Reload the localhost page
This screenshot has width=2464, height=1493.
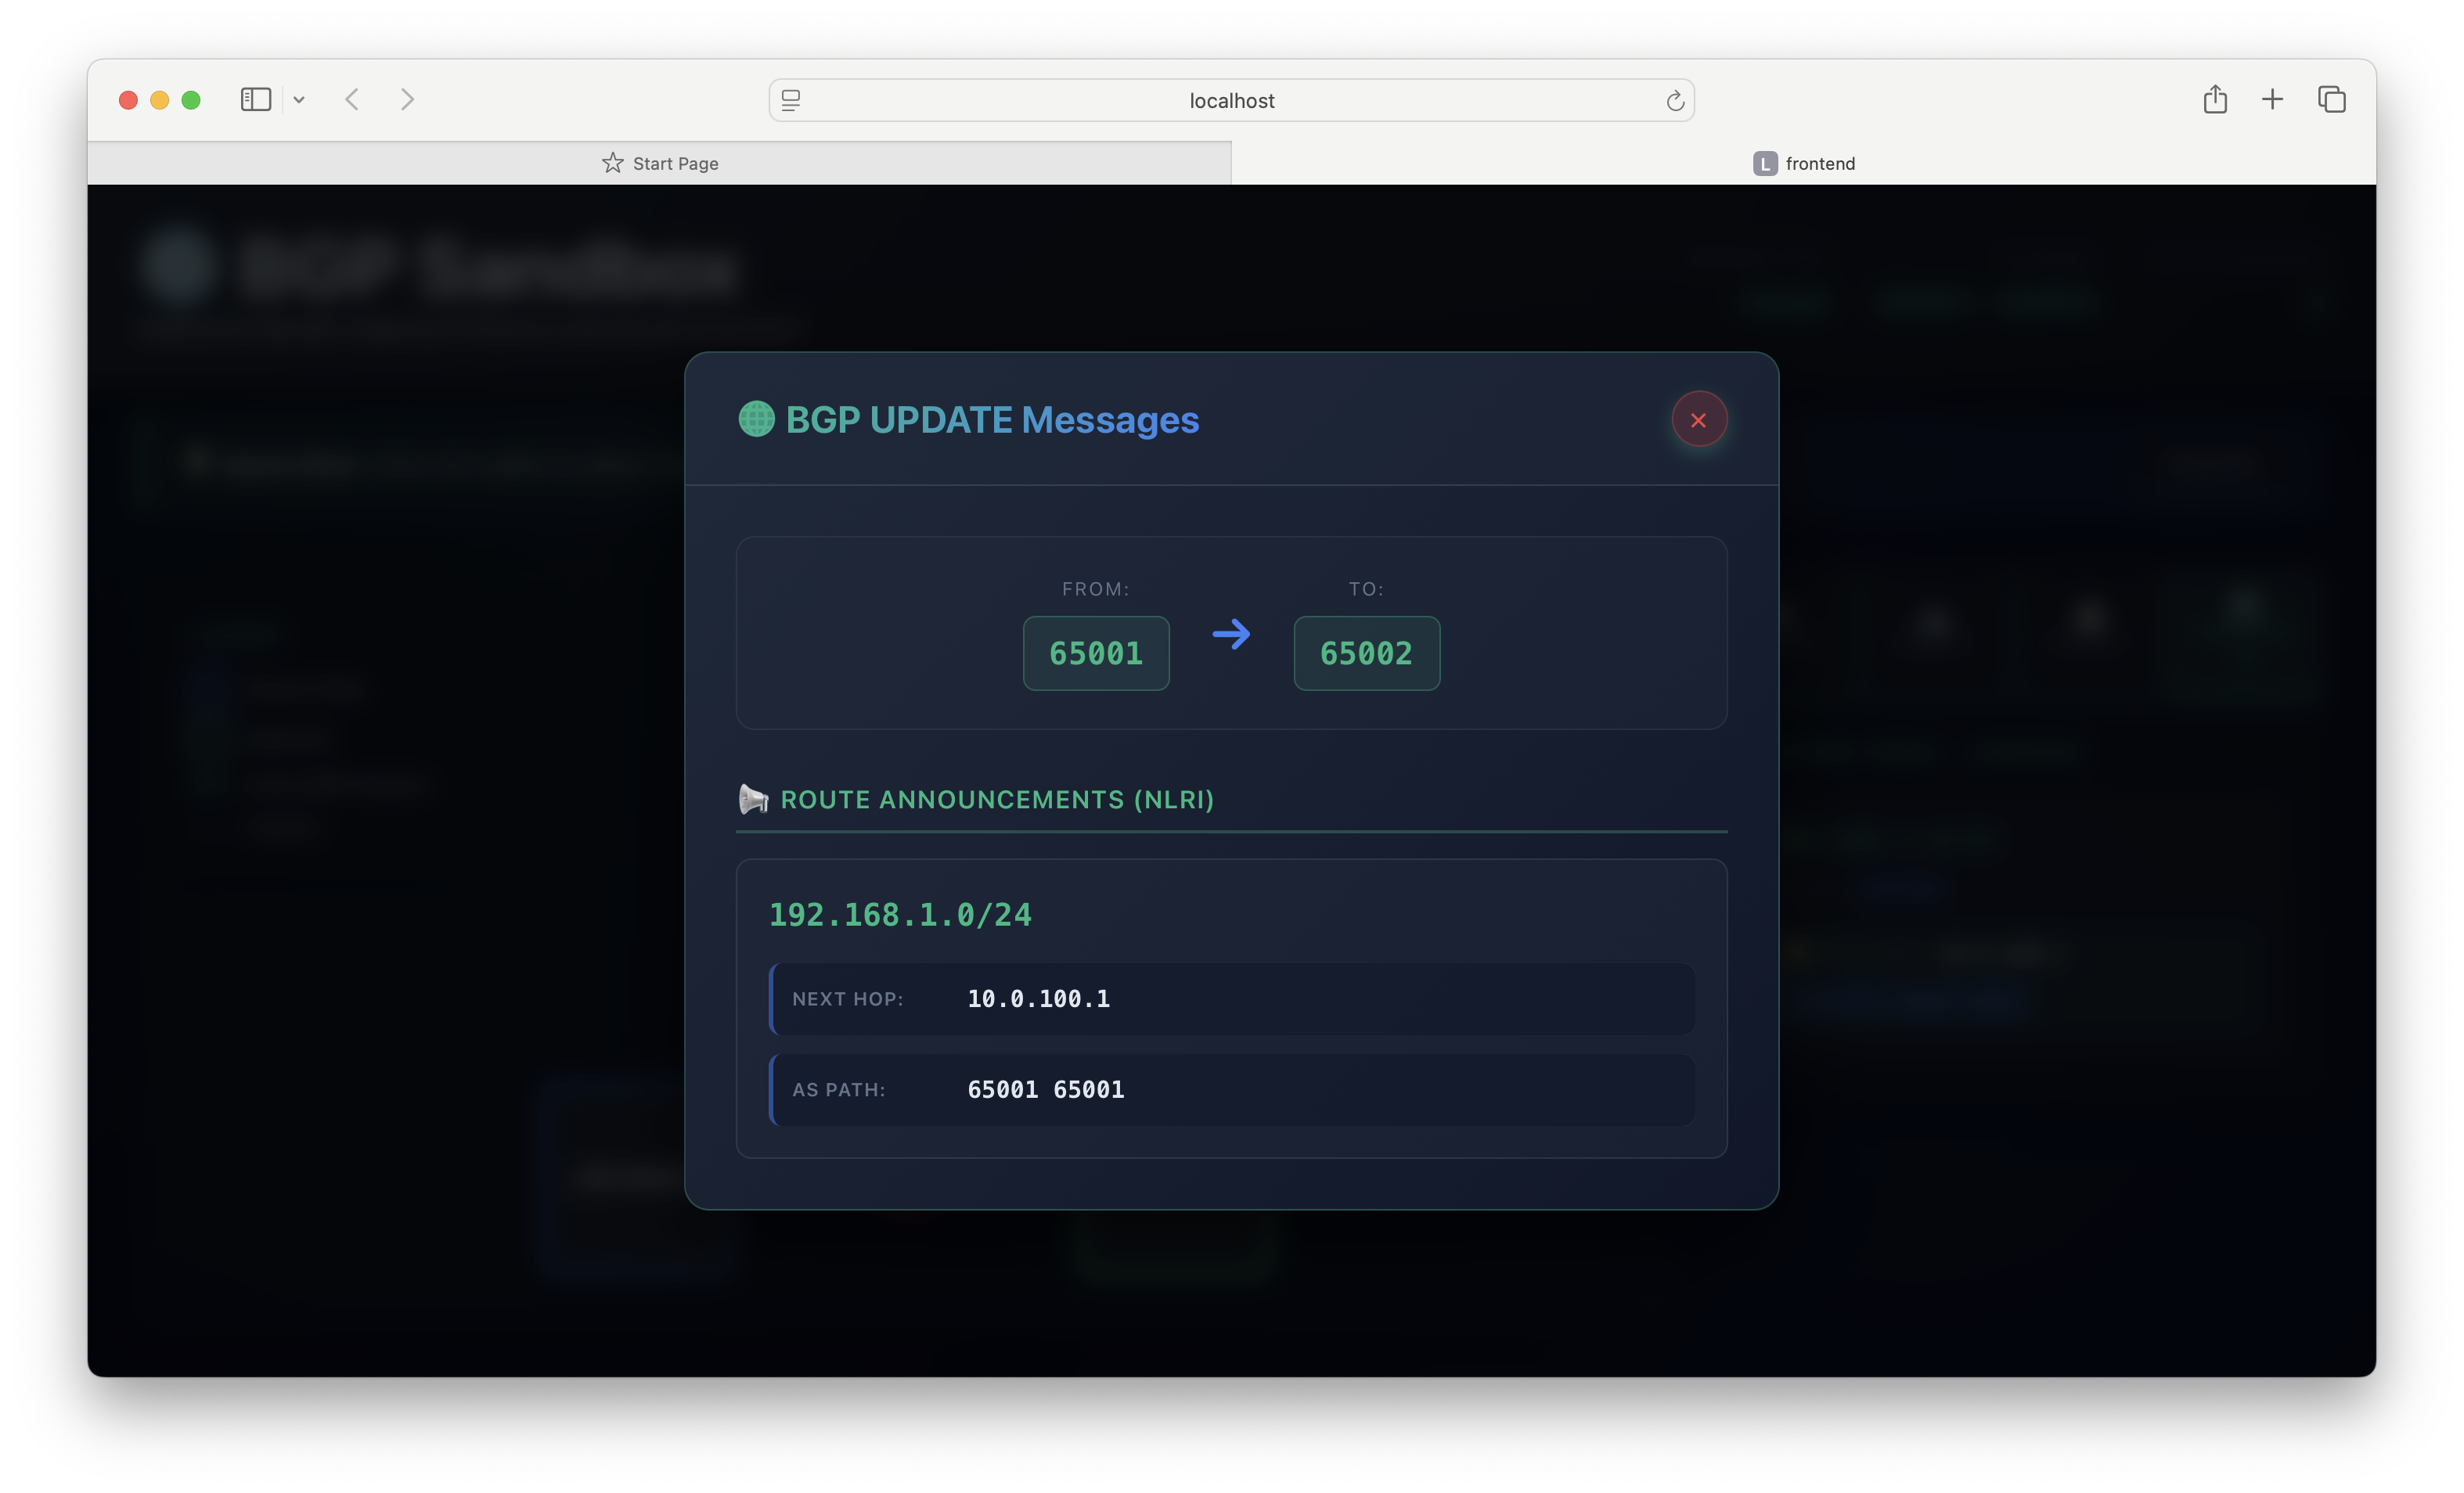(x=1675, y=101)
